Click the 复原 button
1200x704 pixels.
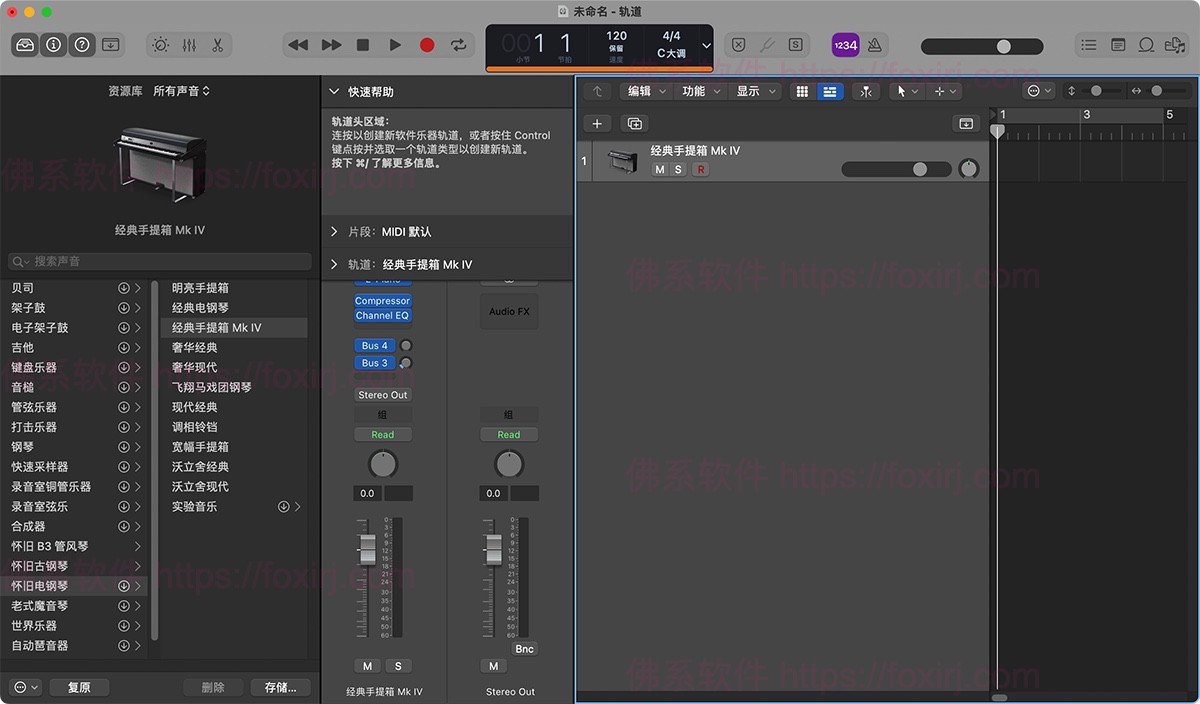pos(79,687)
